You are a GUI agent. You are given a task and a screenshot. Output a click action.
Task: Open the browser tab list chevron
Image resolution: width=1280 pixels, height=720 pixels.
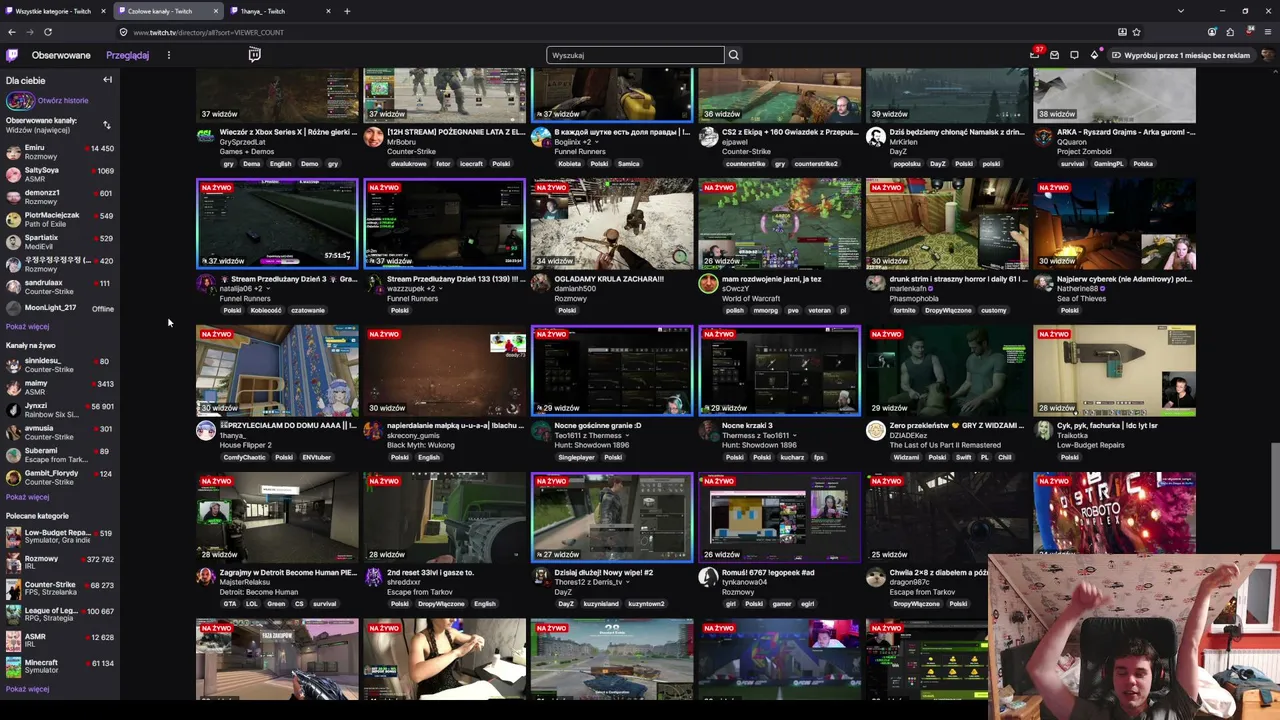(x=1180, y=11)
